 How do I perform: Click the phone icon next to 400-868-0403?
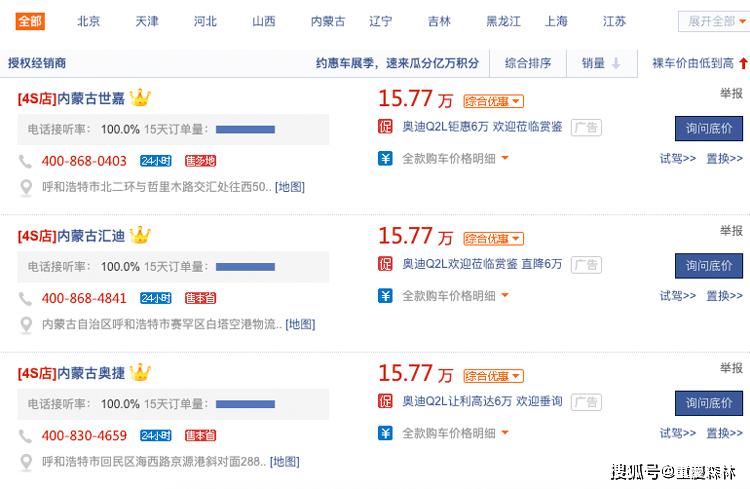pyautogui.click(x=26, y=161)
